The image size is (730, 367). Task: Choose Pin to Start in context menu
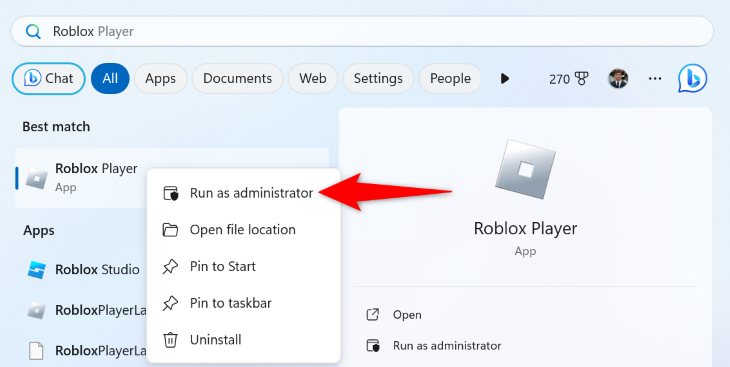pyautogui.click(x=243, y=266)
